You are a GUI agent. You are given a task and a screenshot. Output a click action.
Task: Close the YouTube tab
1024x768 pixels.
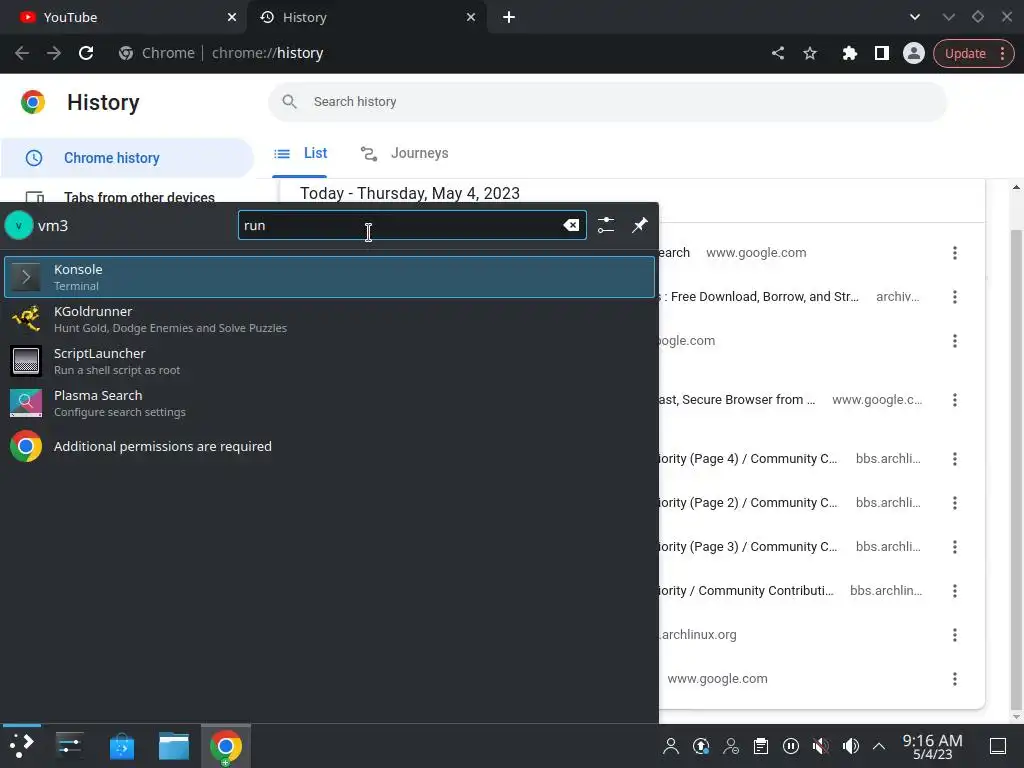point(232,17)
